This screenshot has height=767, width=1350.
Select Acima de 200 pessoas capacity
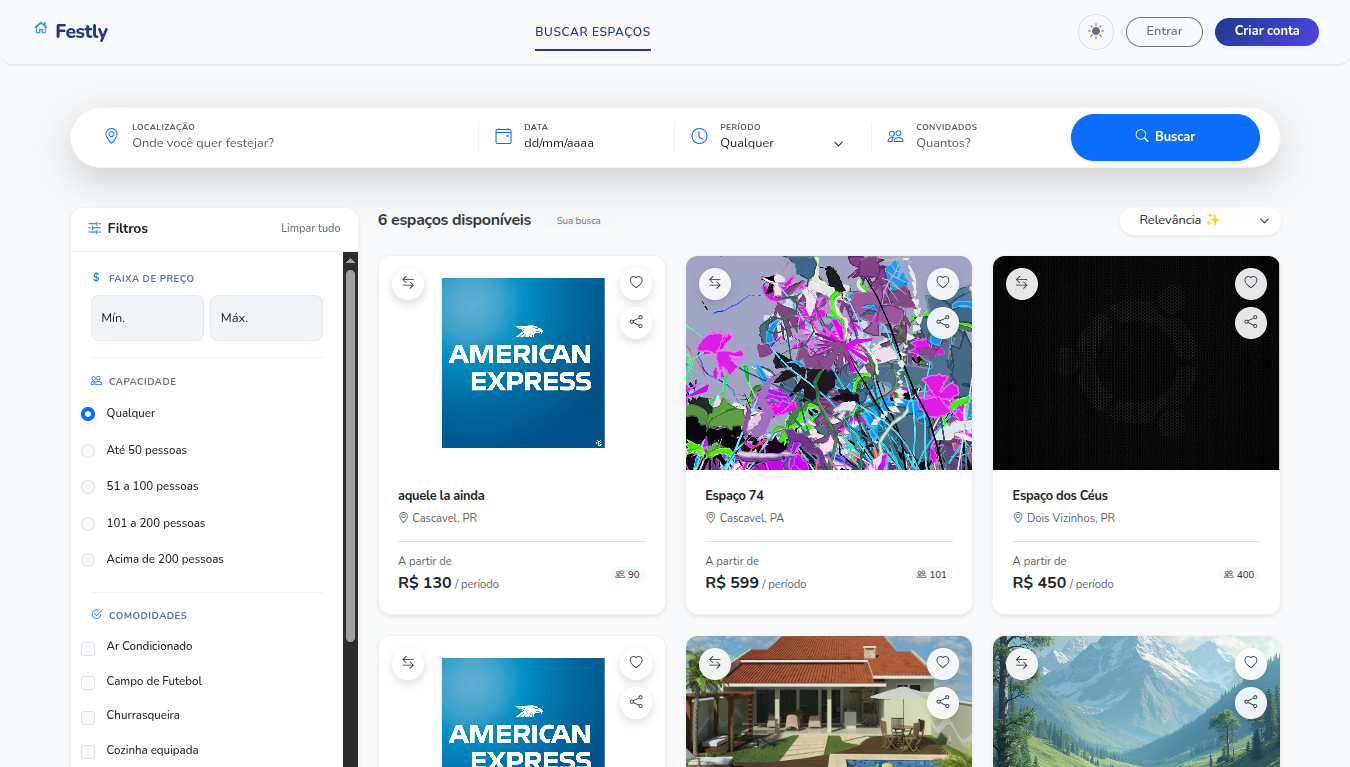tap(88, 560)
